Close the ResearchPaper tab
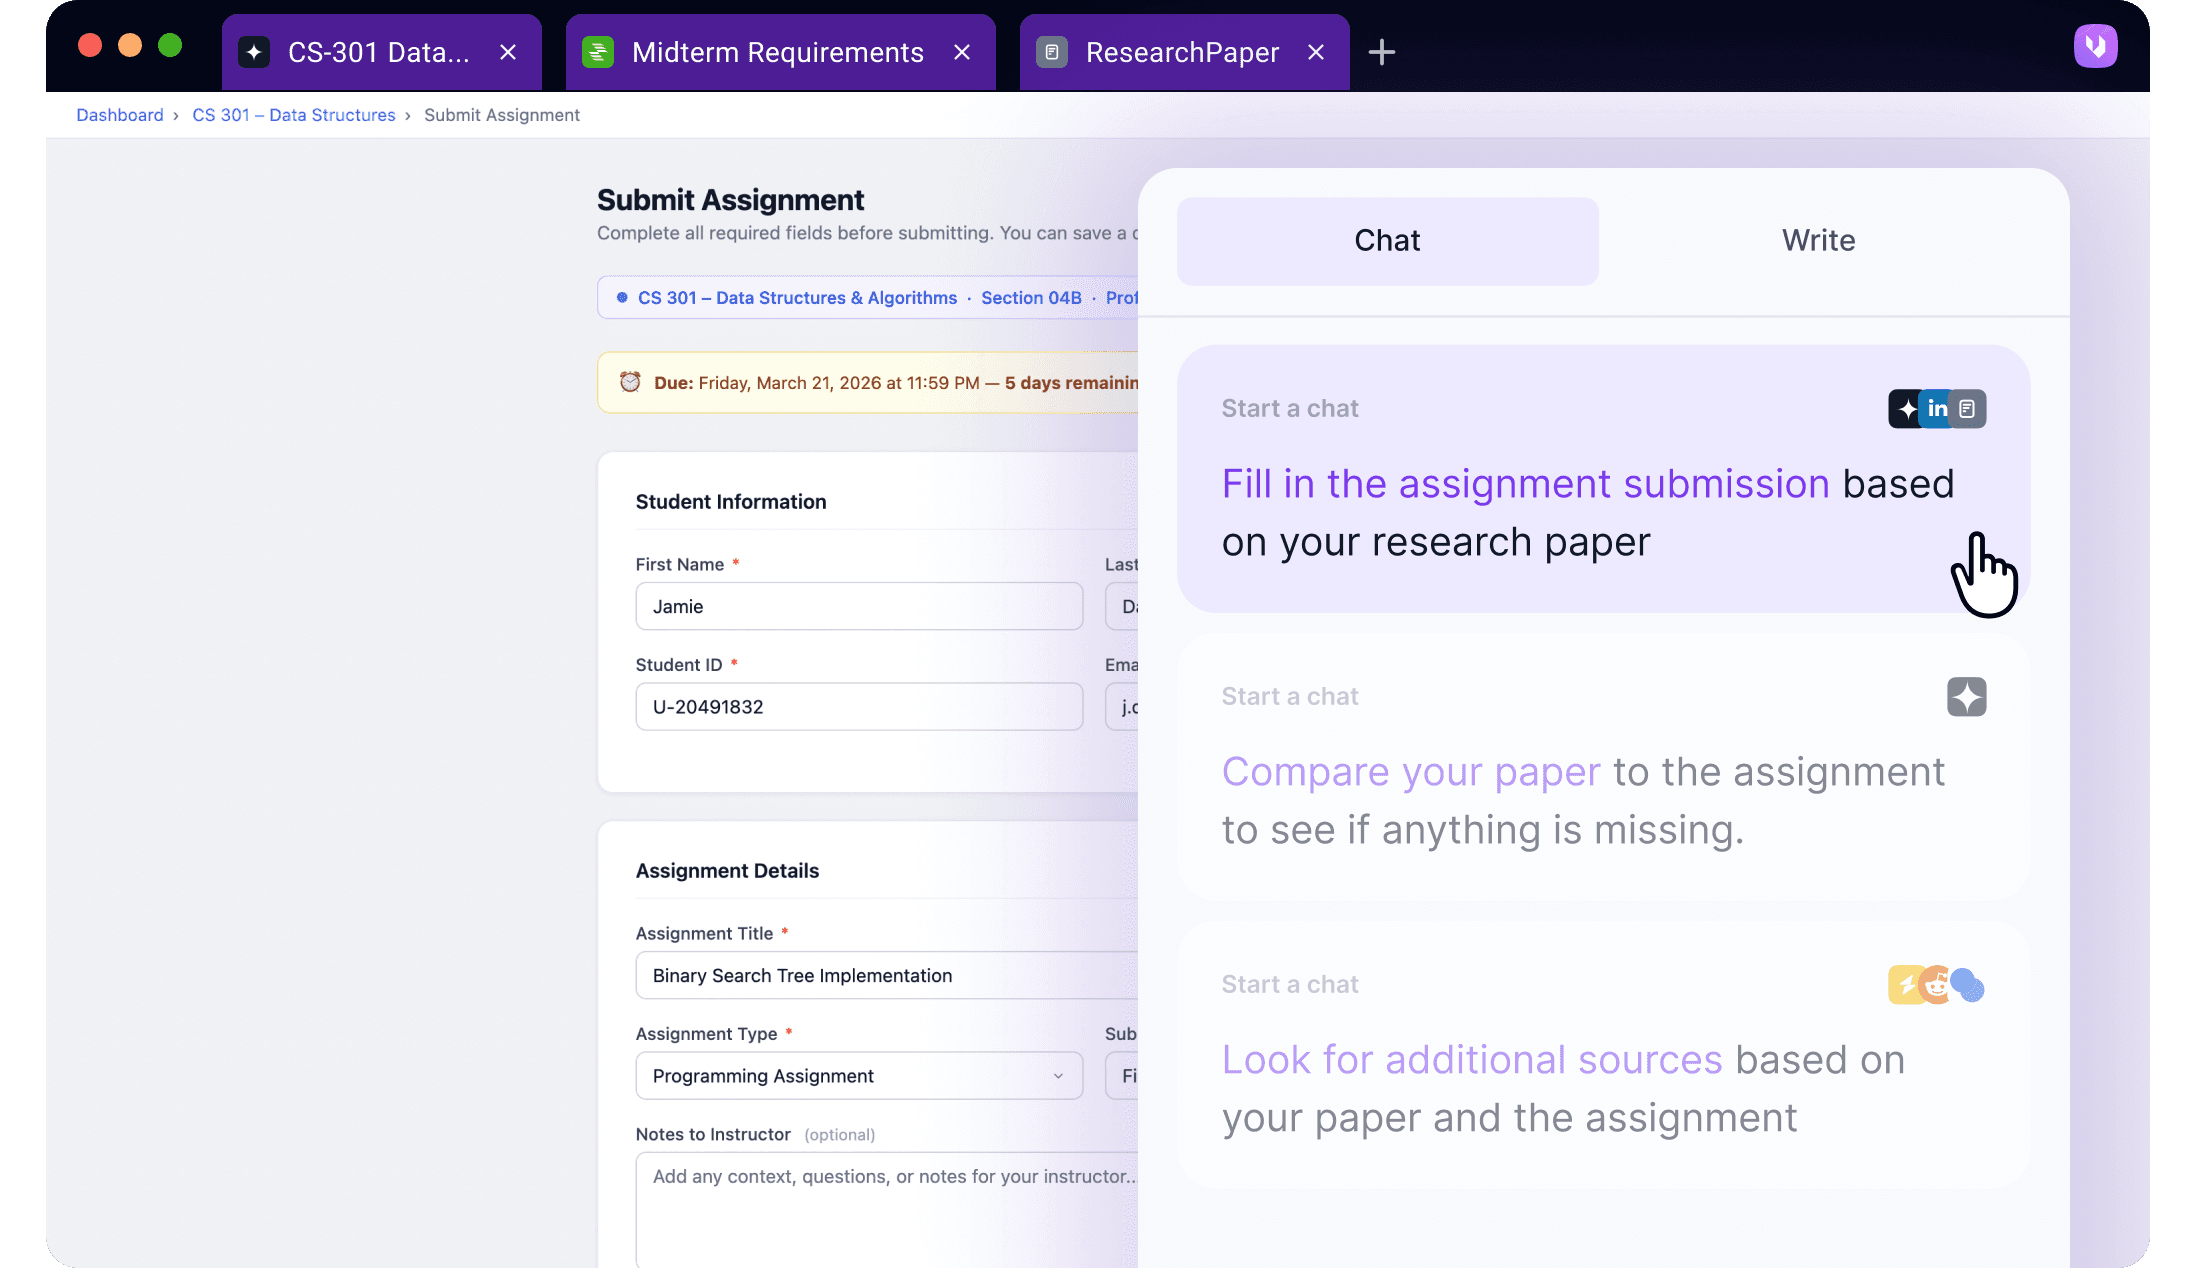 [1316, 52]
